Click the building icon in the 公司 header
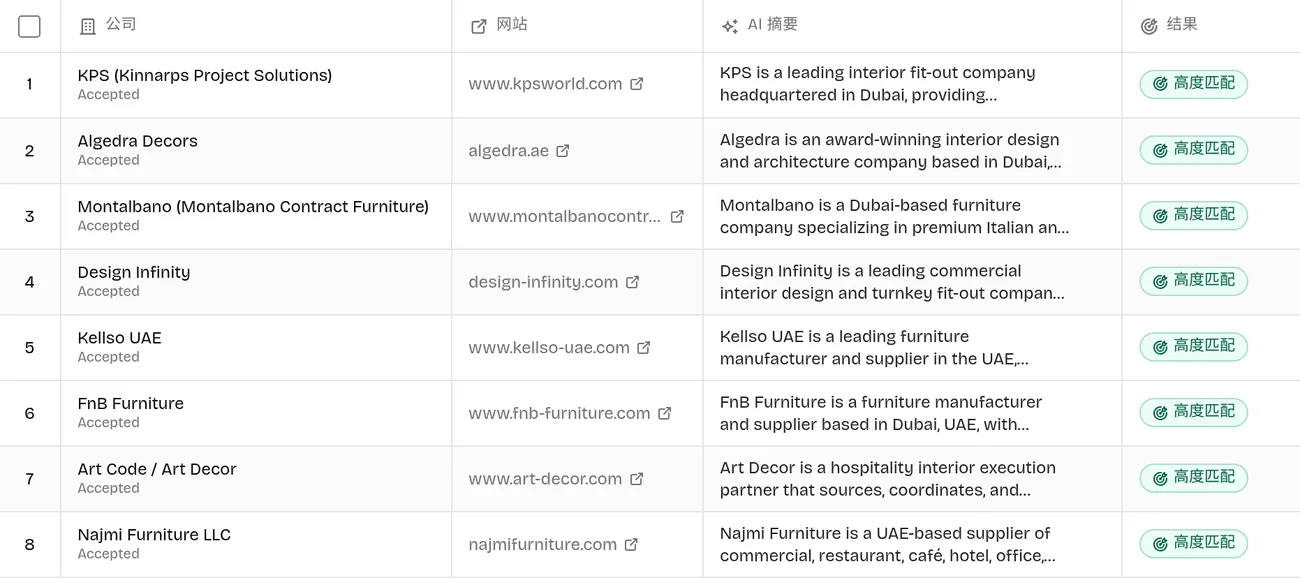The height and width of the screenshot is (578, 1300). 88,26
